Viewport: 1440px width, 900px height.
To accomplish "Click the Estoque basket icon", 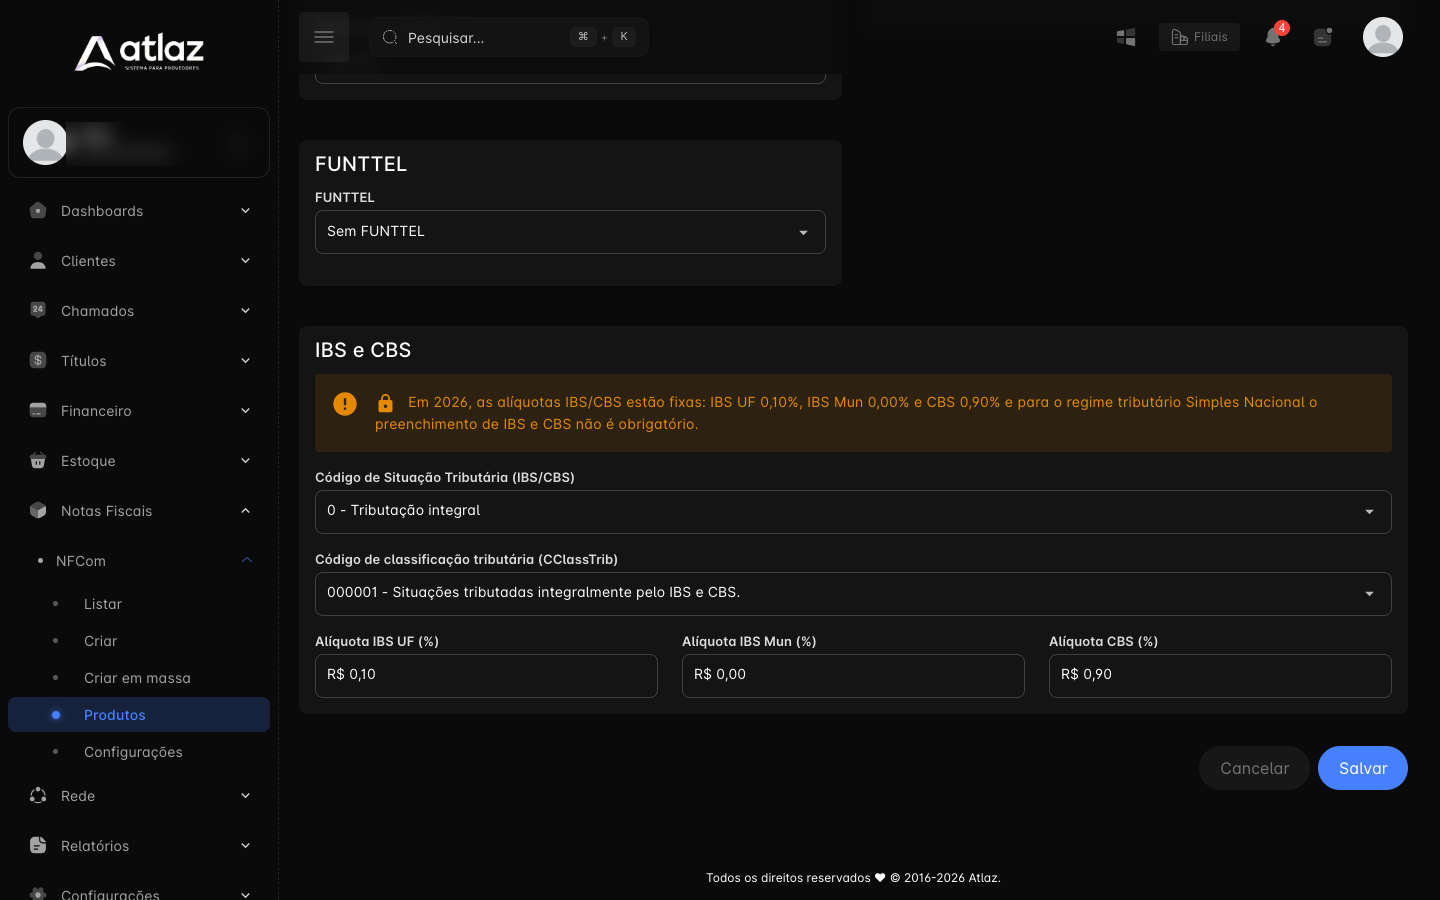I will tap(38, 460).
